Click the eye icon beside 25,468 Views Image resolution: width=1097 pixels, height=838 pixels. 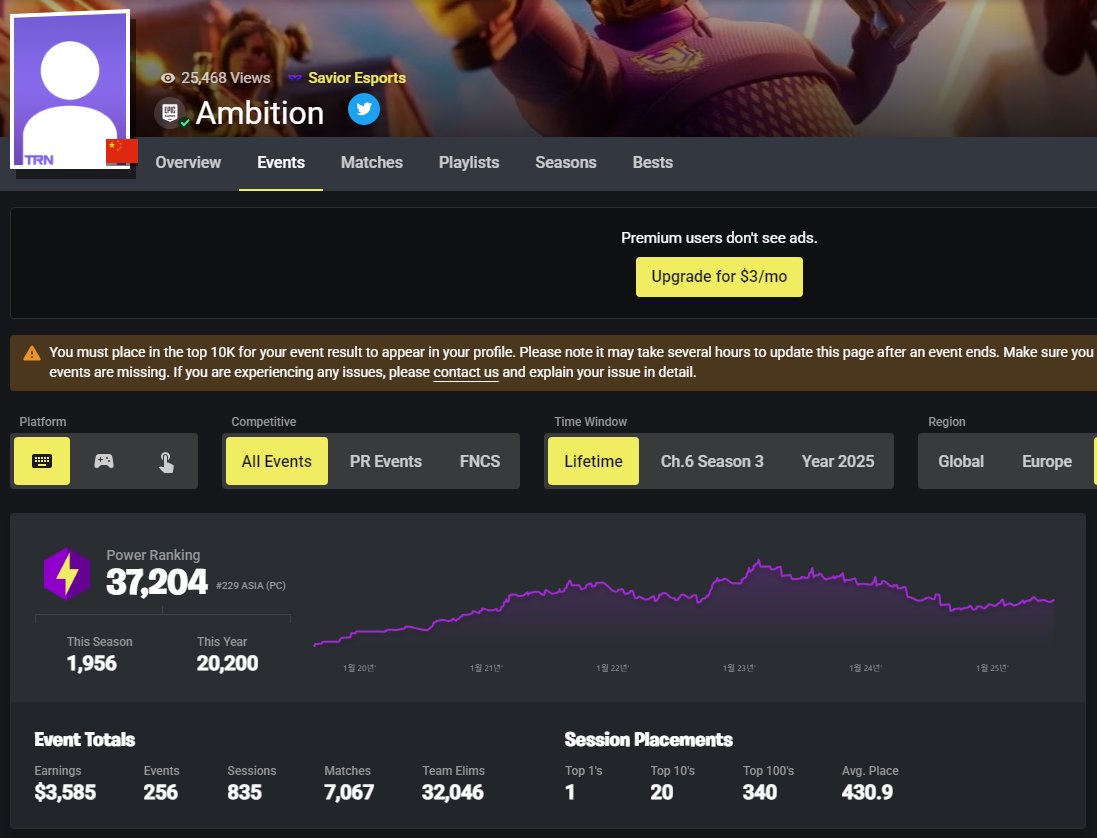pos(168,78)
